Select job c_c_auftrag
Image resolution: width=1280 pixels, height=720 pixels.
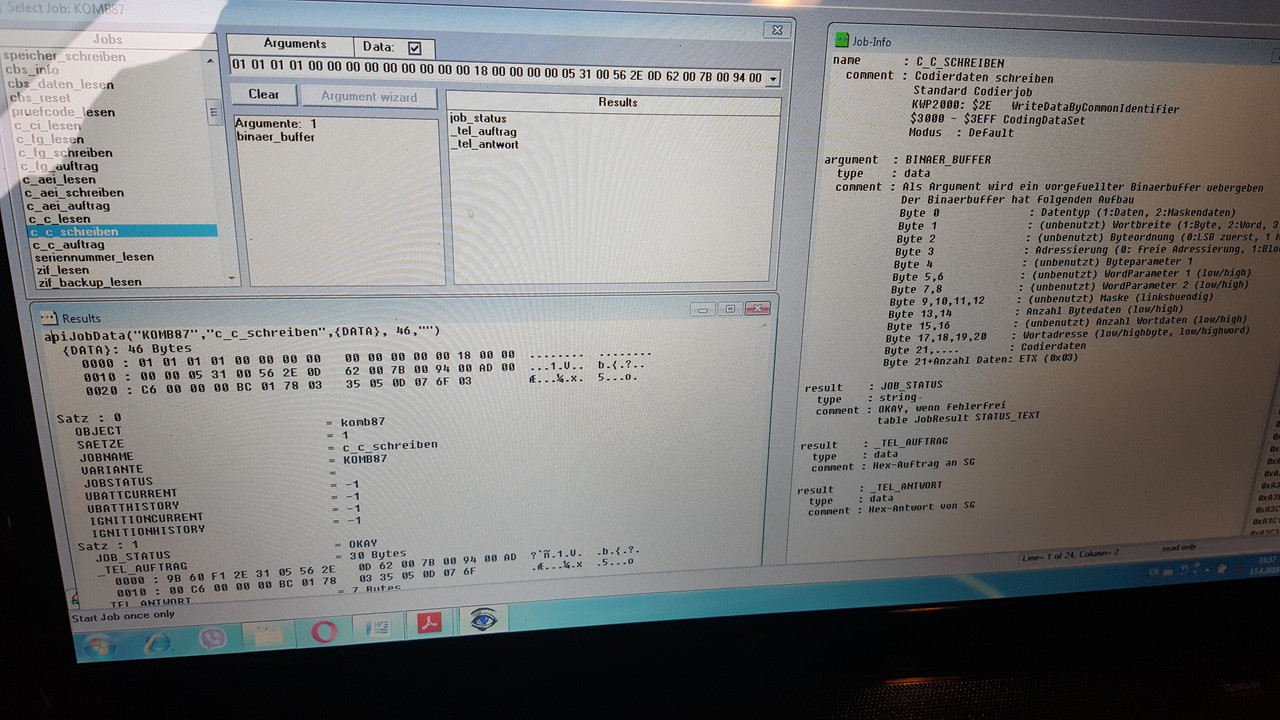[68, 244]
